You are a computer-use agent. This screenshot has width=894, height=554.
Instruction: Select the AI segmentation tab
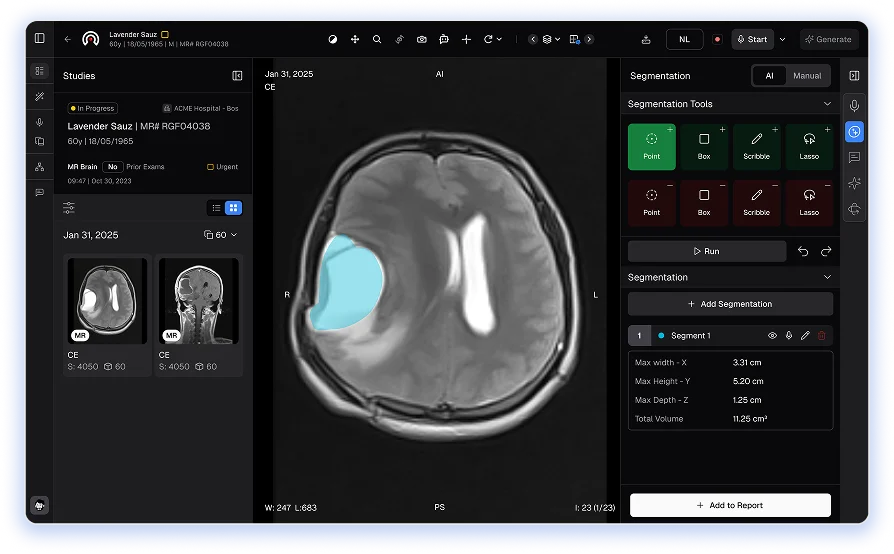coord(768,76)
